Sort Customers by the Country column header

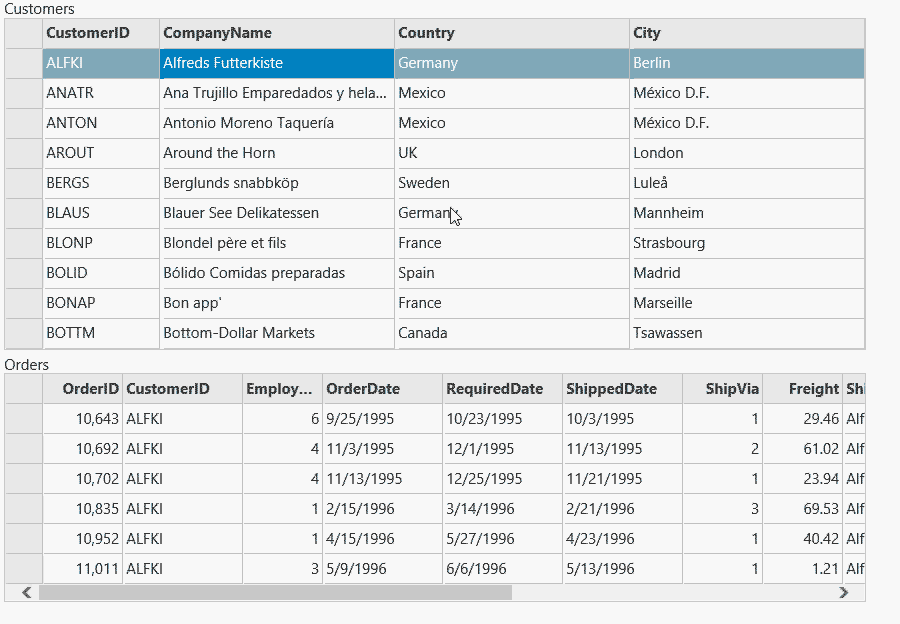(x=511, y=33)
